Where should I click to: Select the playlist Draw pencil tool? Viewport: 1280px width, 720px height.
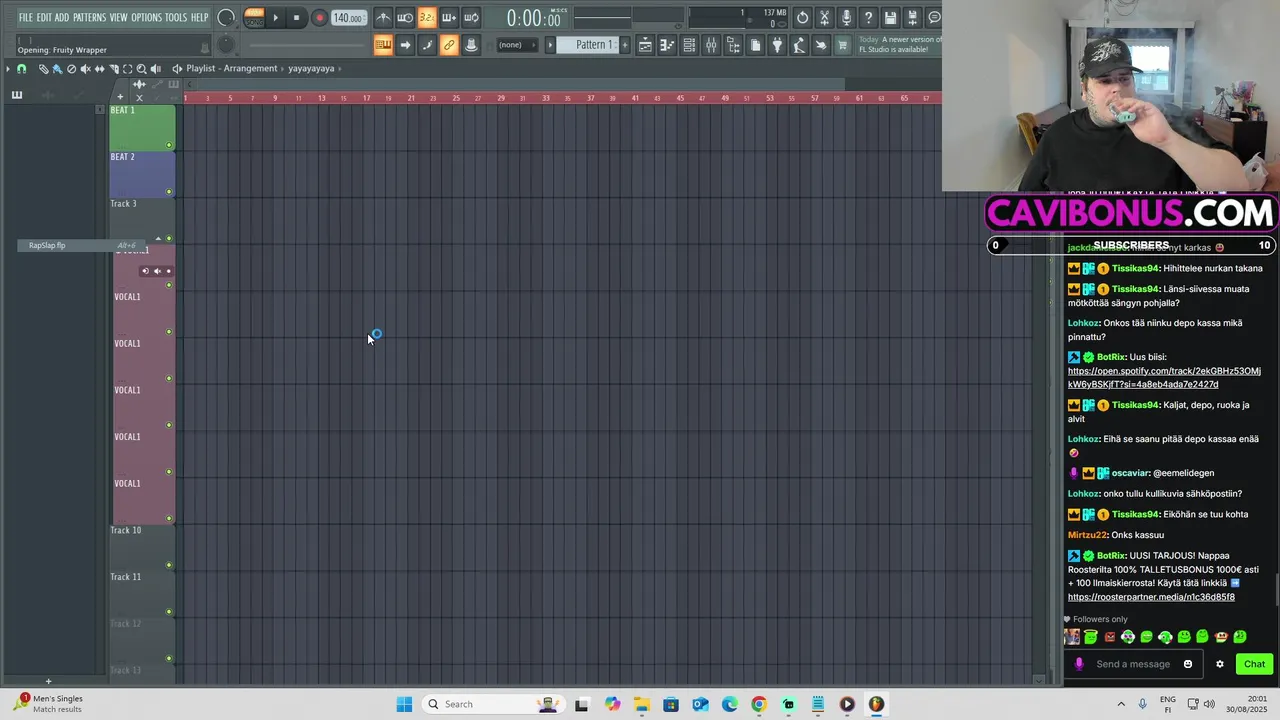pyautogui.click(x=43, y=69)
